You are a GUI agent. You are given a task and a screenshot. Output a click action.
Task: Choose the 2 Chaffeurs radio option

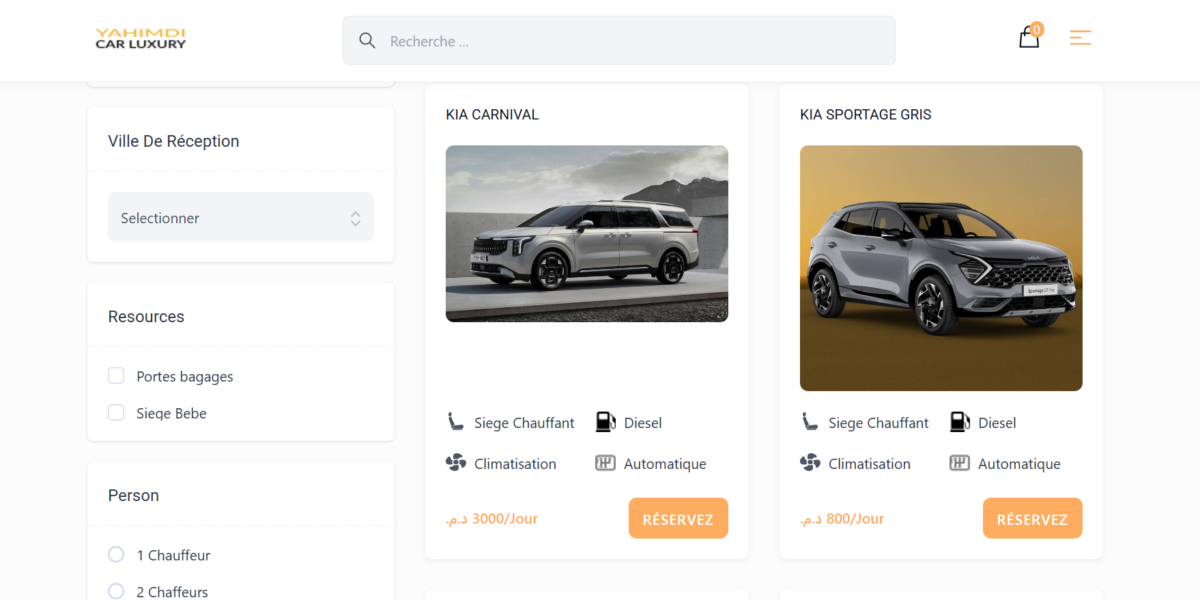(x=116, y=591)
